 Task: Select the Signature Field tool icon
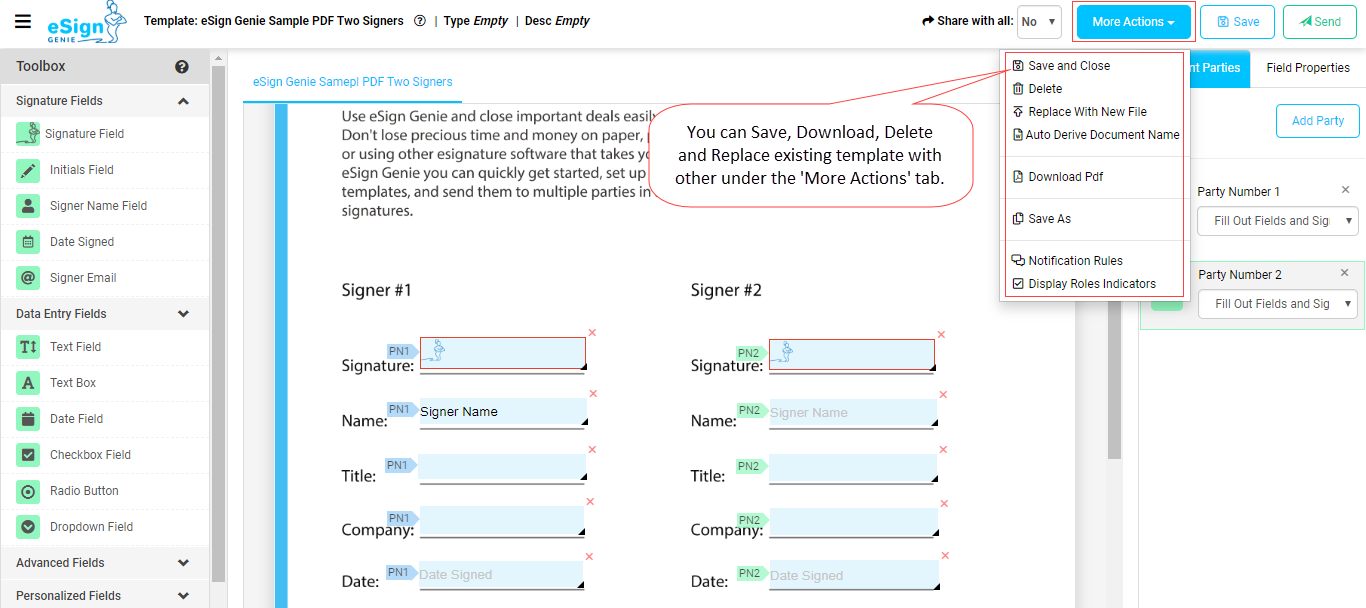click(29, 134)
